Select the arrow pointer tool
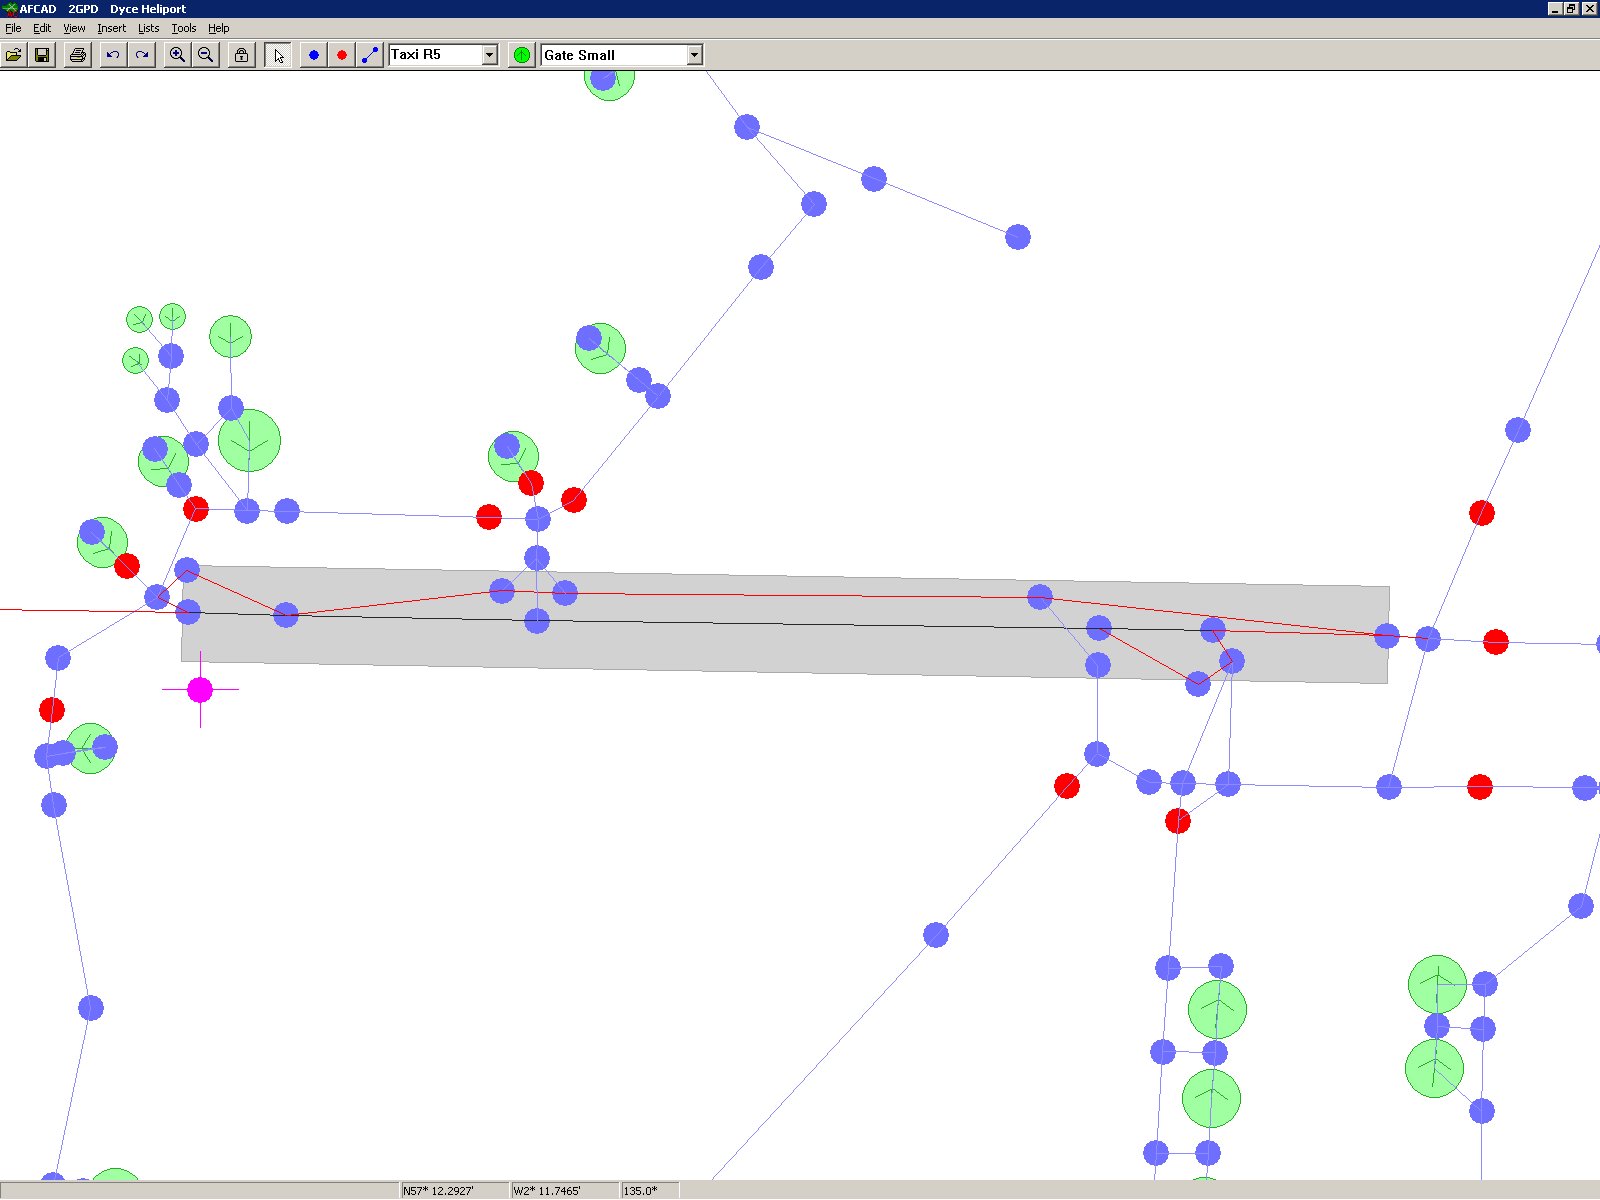Image resolution: width=1600 pixels, height=1200 pixels. point(278,55)
